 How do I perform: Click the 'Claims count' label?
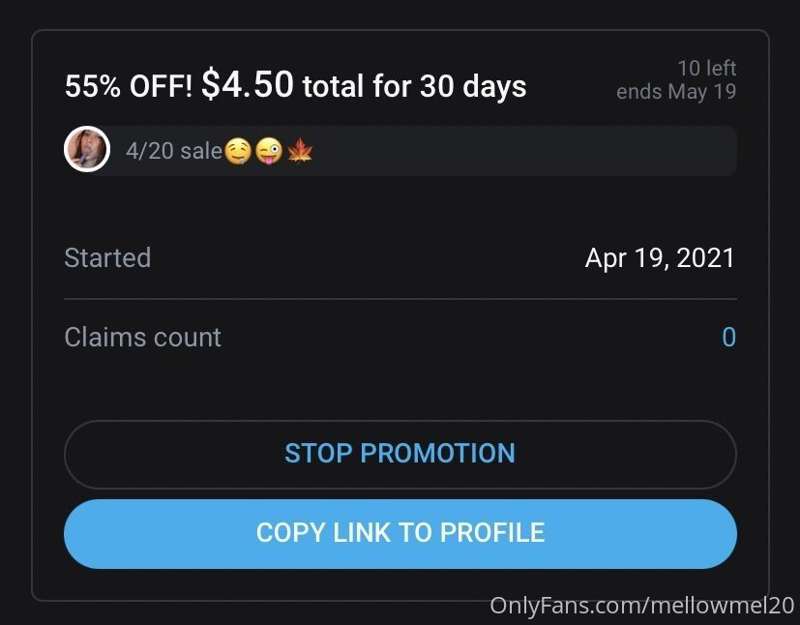[143, 337]
